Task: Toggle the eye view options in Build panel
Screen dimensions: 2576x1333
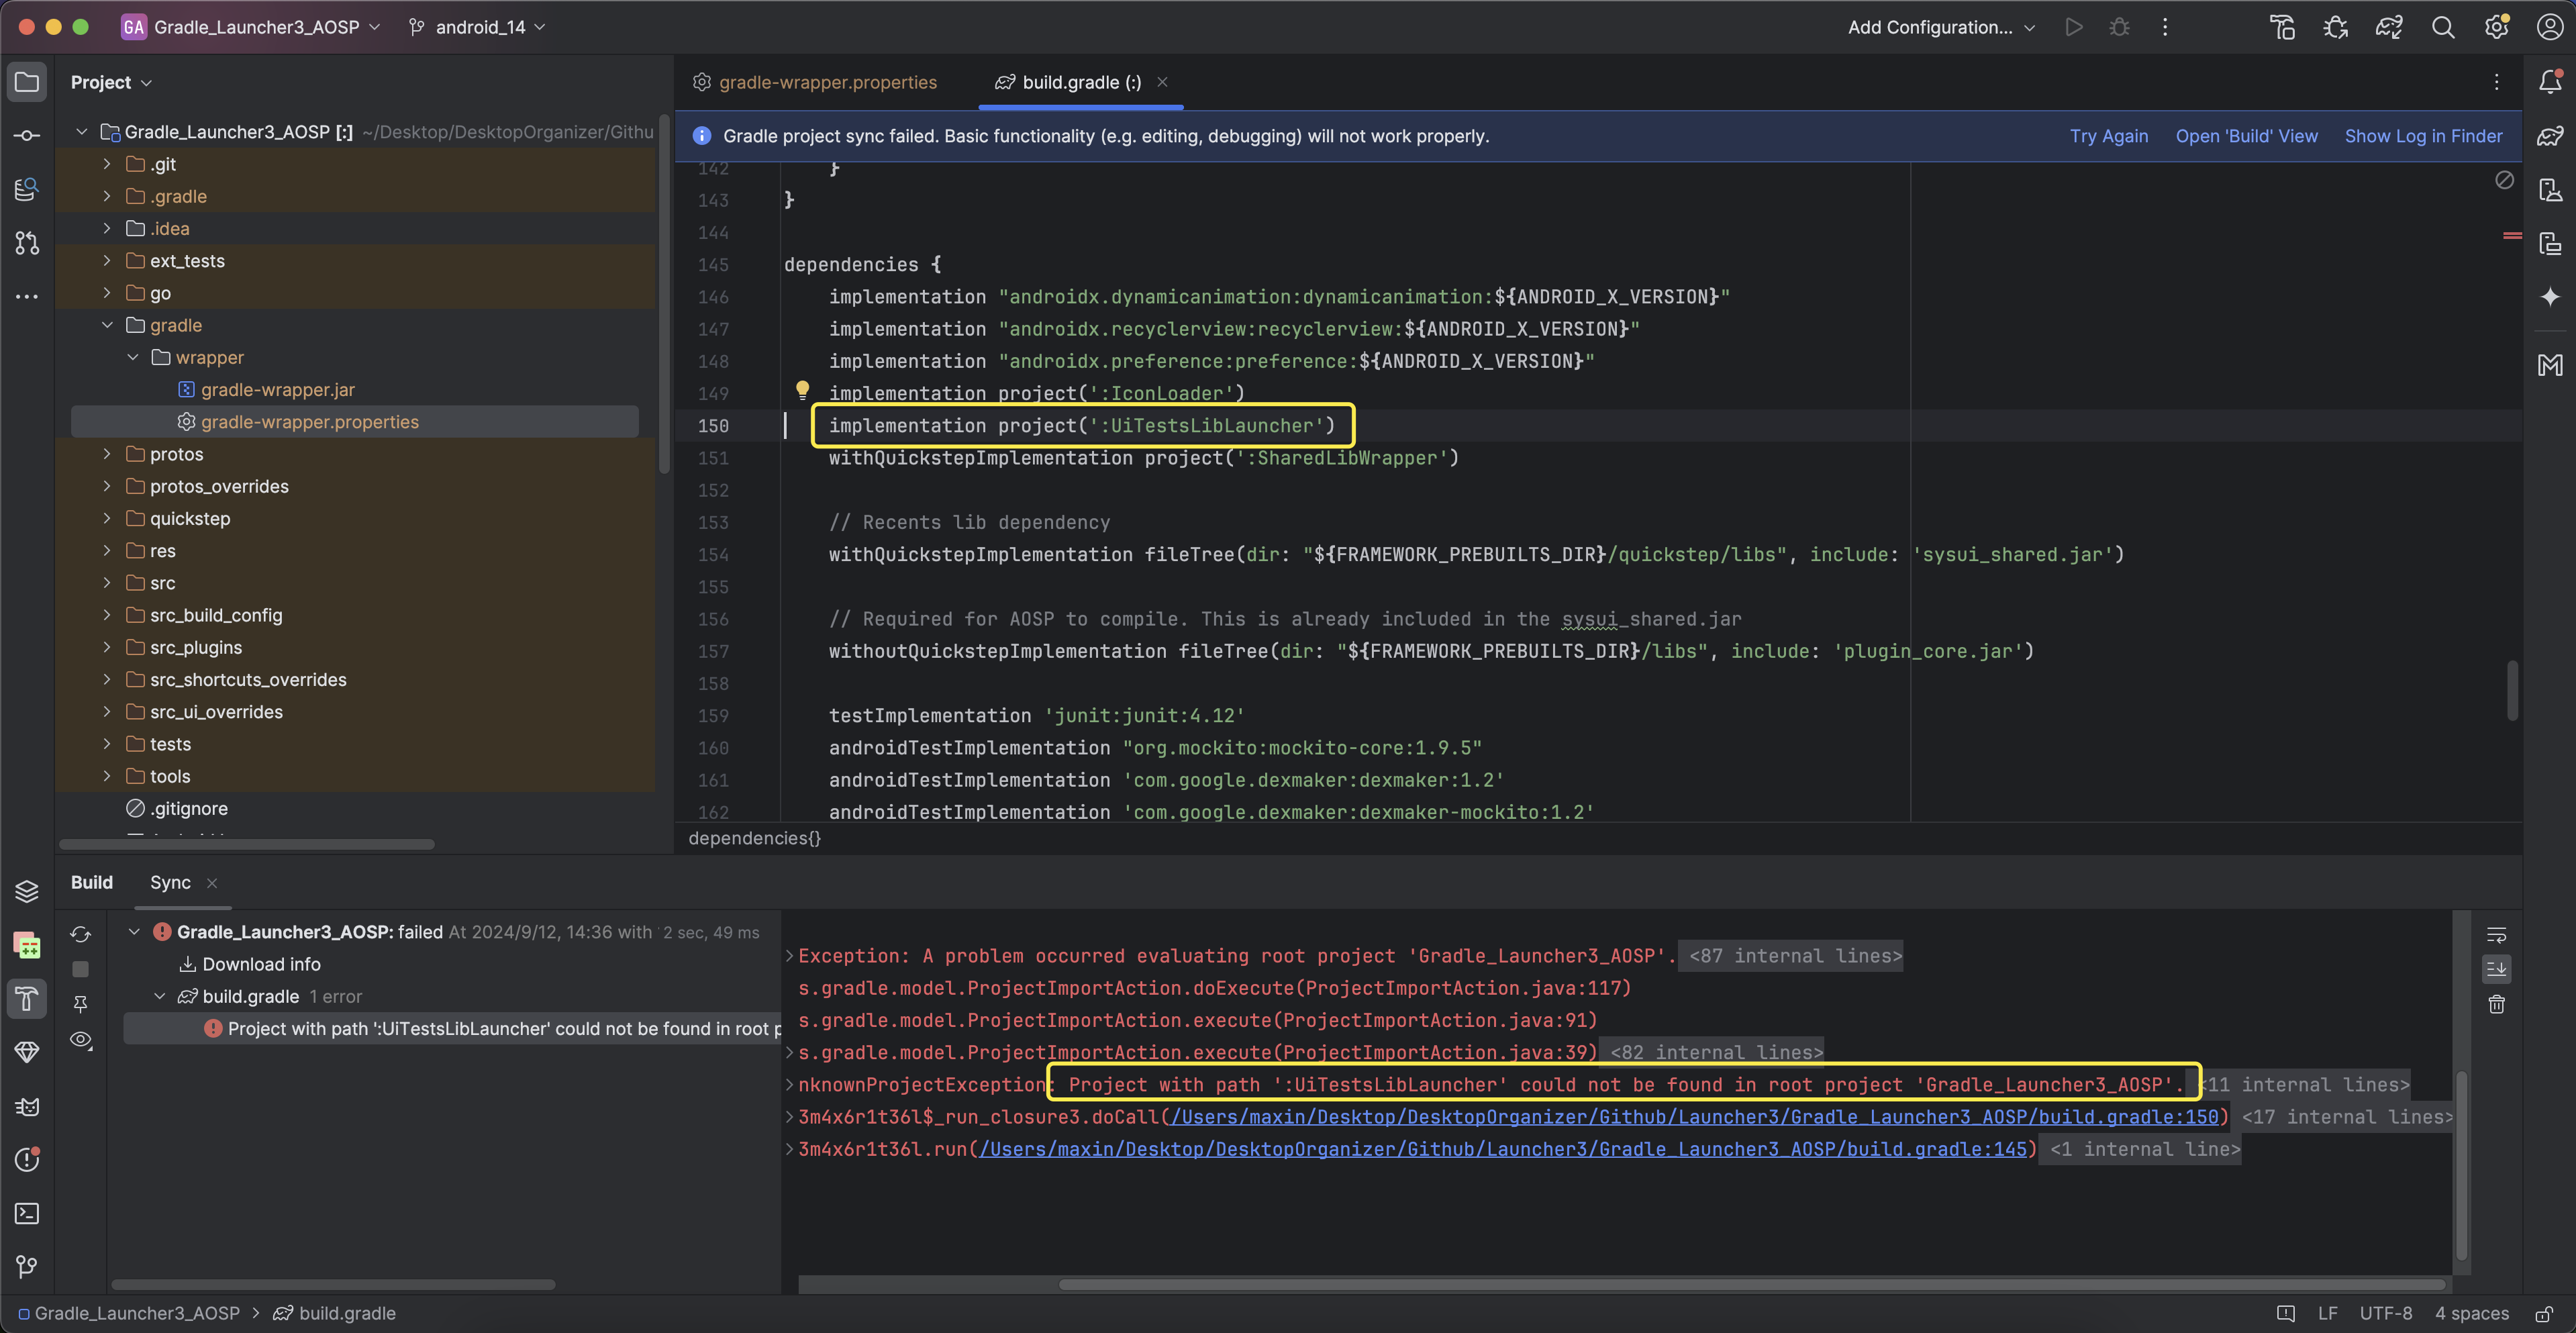Action: [81, 1040]
